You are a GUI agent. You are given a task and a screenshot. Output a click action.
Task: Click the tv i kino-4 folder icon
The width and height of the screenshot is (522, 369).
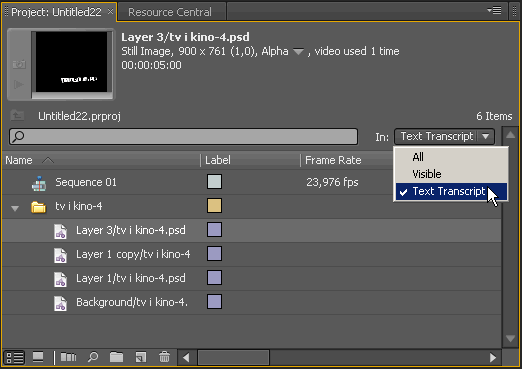39,207
